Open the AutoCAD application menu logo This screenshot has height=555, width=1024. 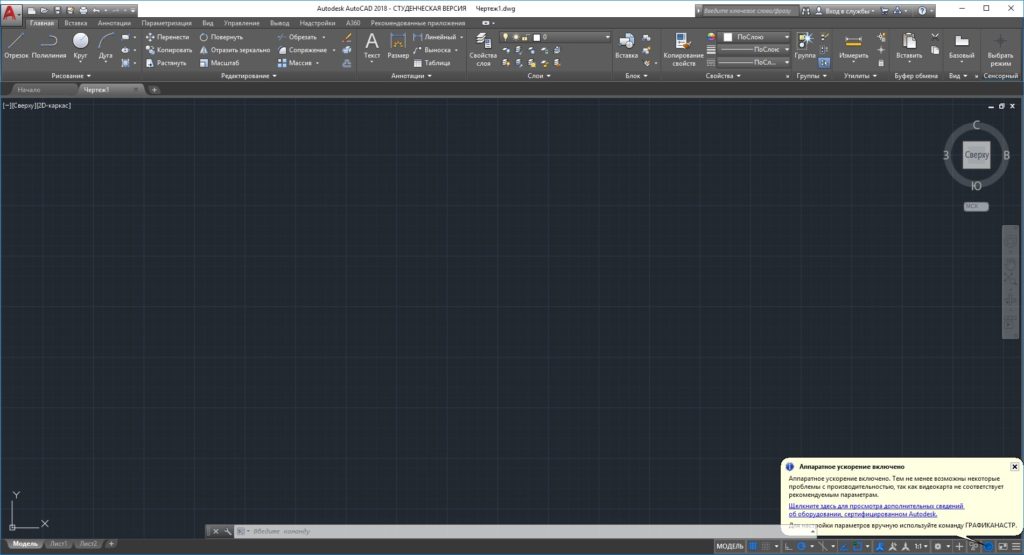pyautogui.click(x=11, y=13)
